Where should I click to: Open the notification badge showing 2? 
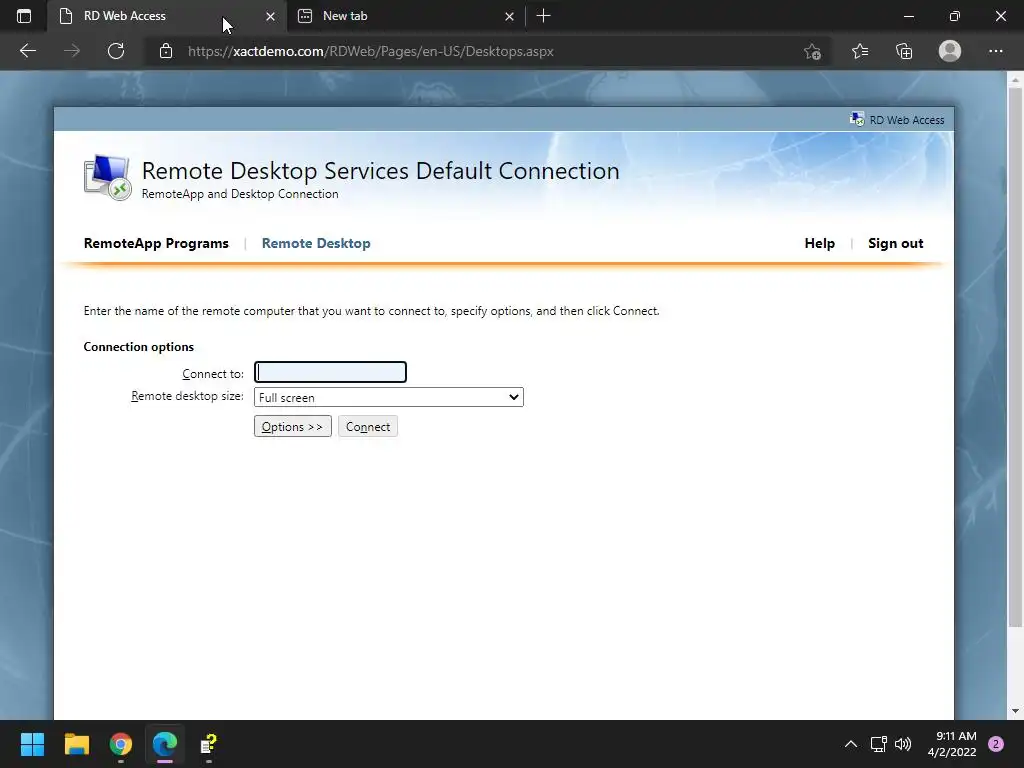[996, 744]
